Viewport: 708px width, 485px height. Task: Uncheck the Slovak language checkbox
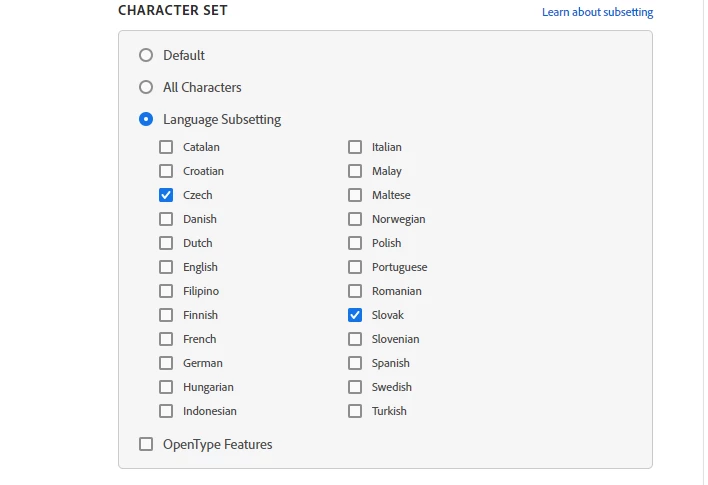click(x=355, y=315)
